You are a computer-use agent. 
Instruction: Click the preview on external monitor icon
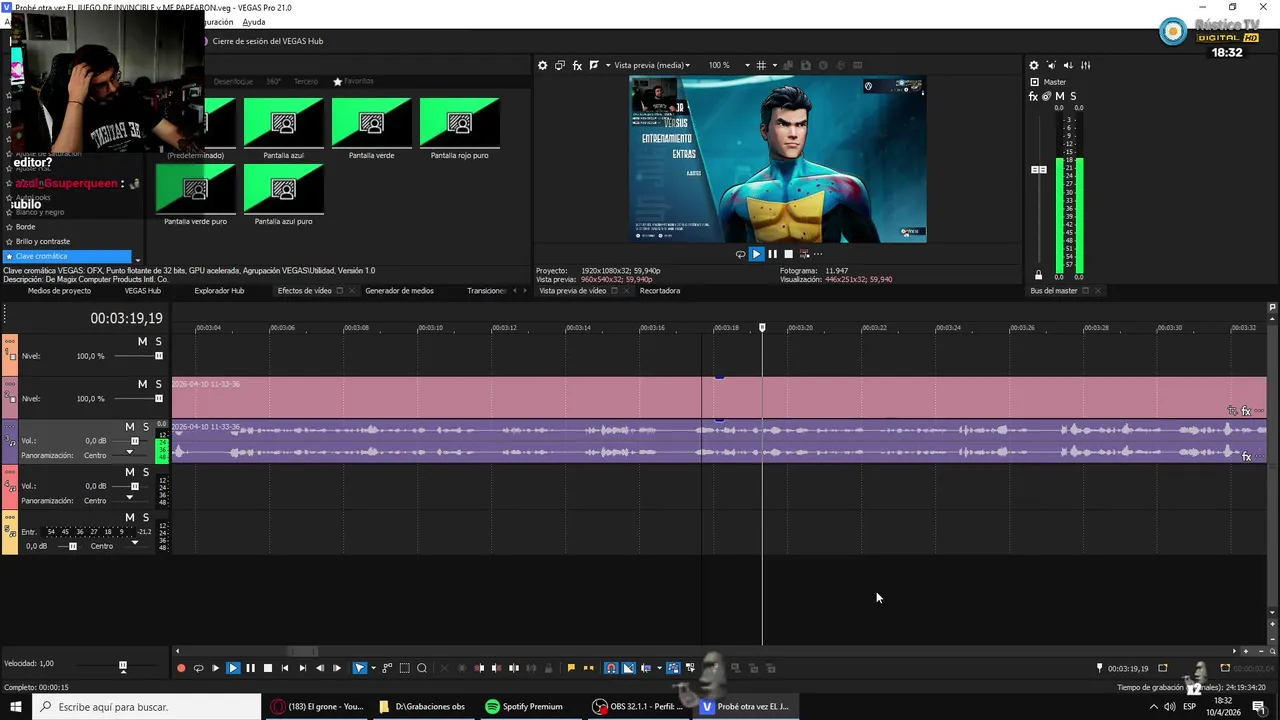coord(560,65)
